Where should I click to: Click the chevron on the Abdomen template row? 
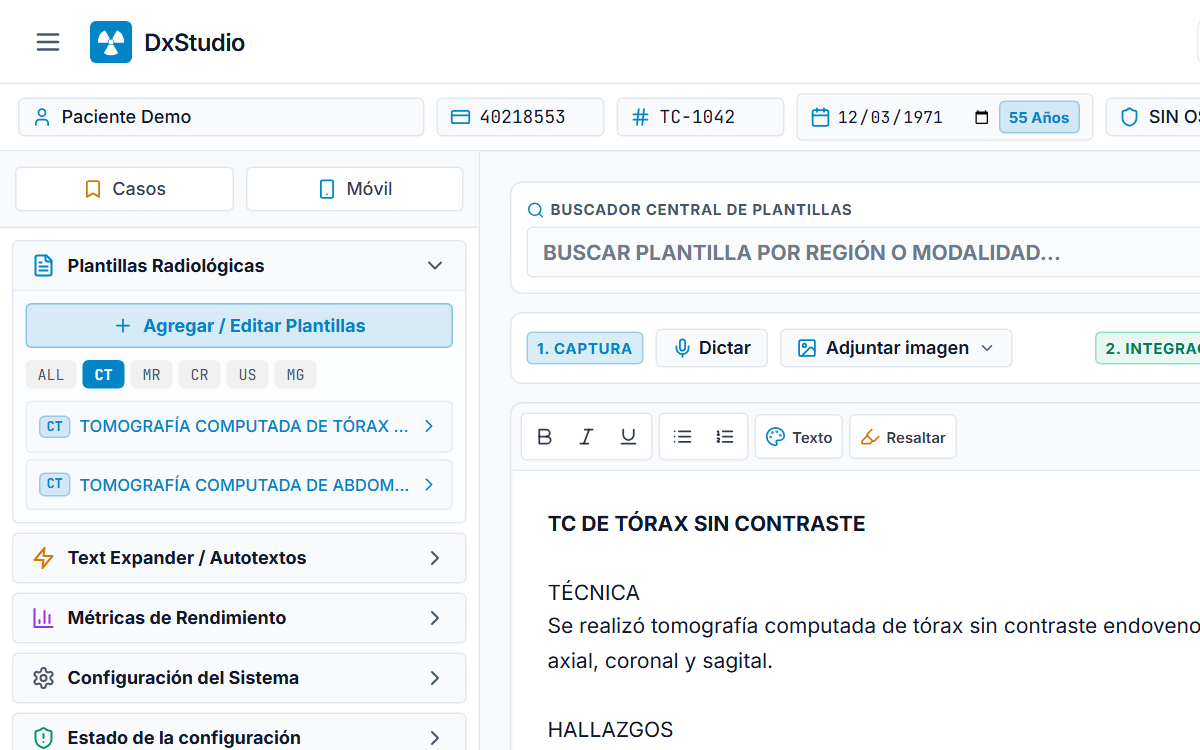(429, 485)
